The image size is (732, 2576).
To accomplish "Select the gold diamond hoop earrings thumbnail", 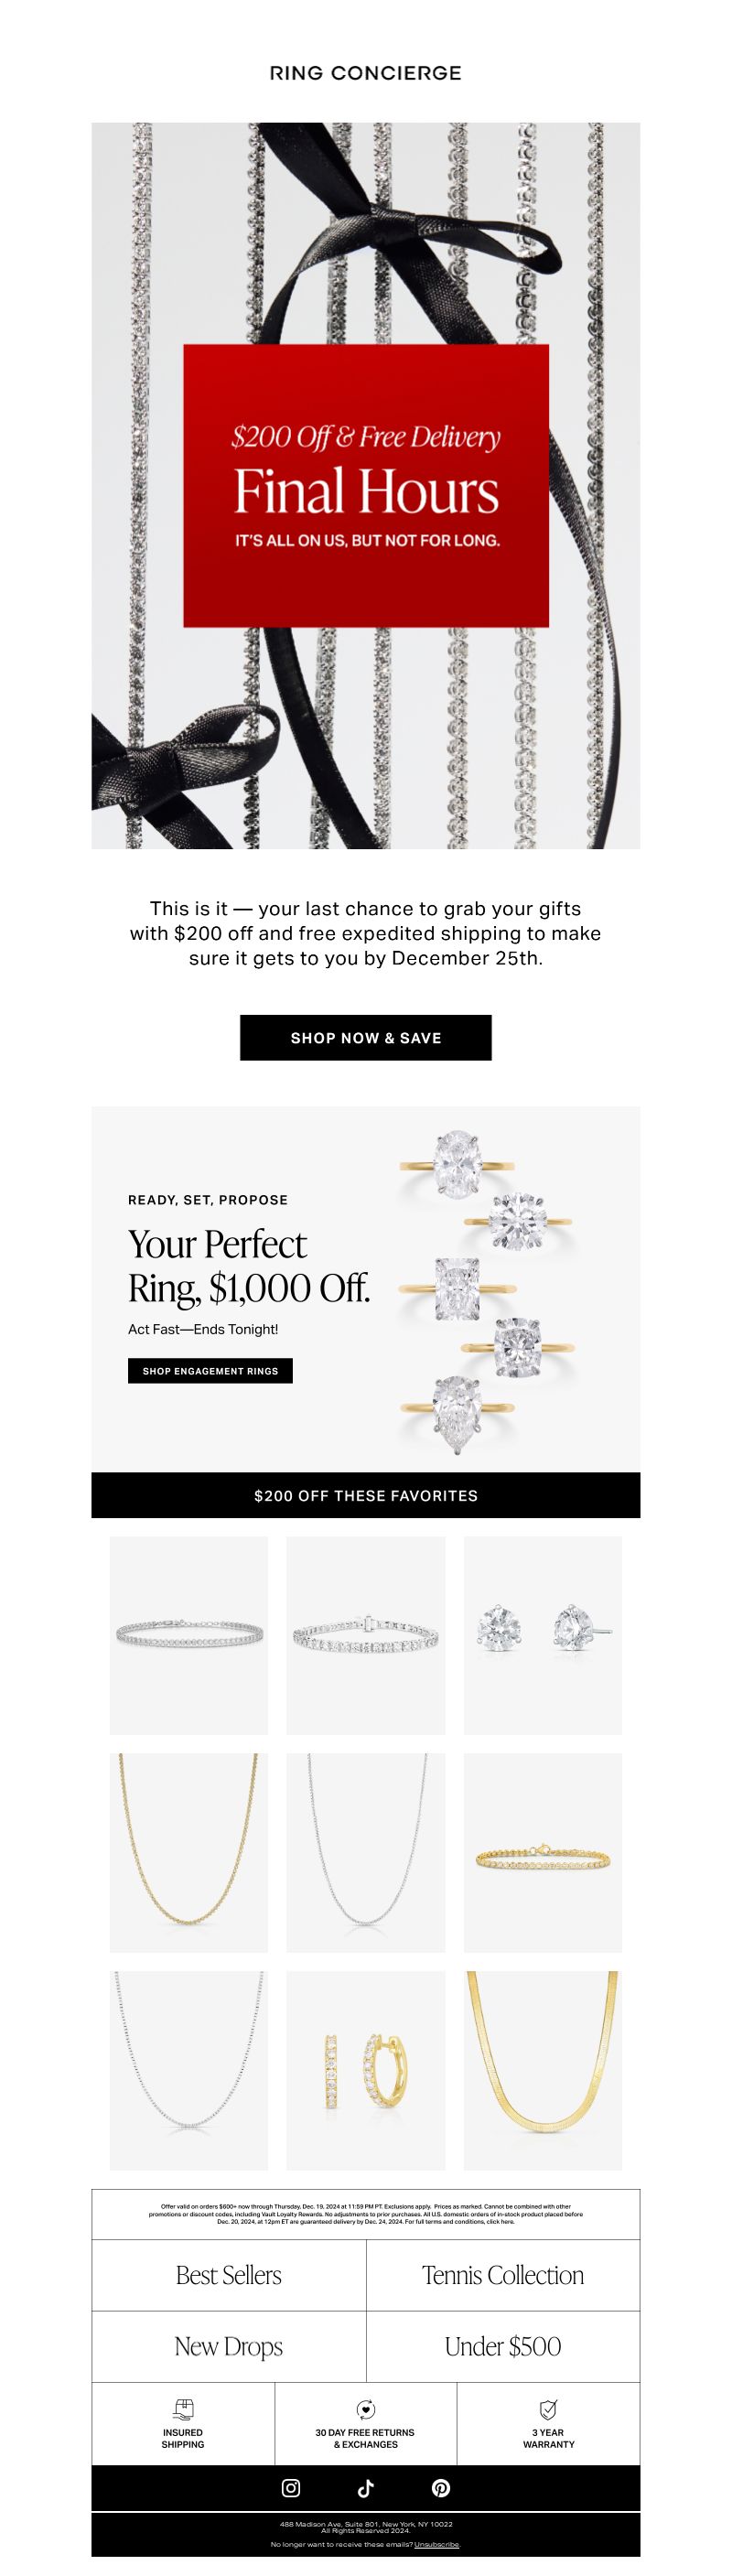I will click(x=366, y=2070).
